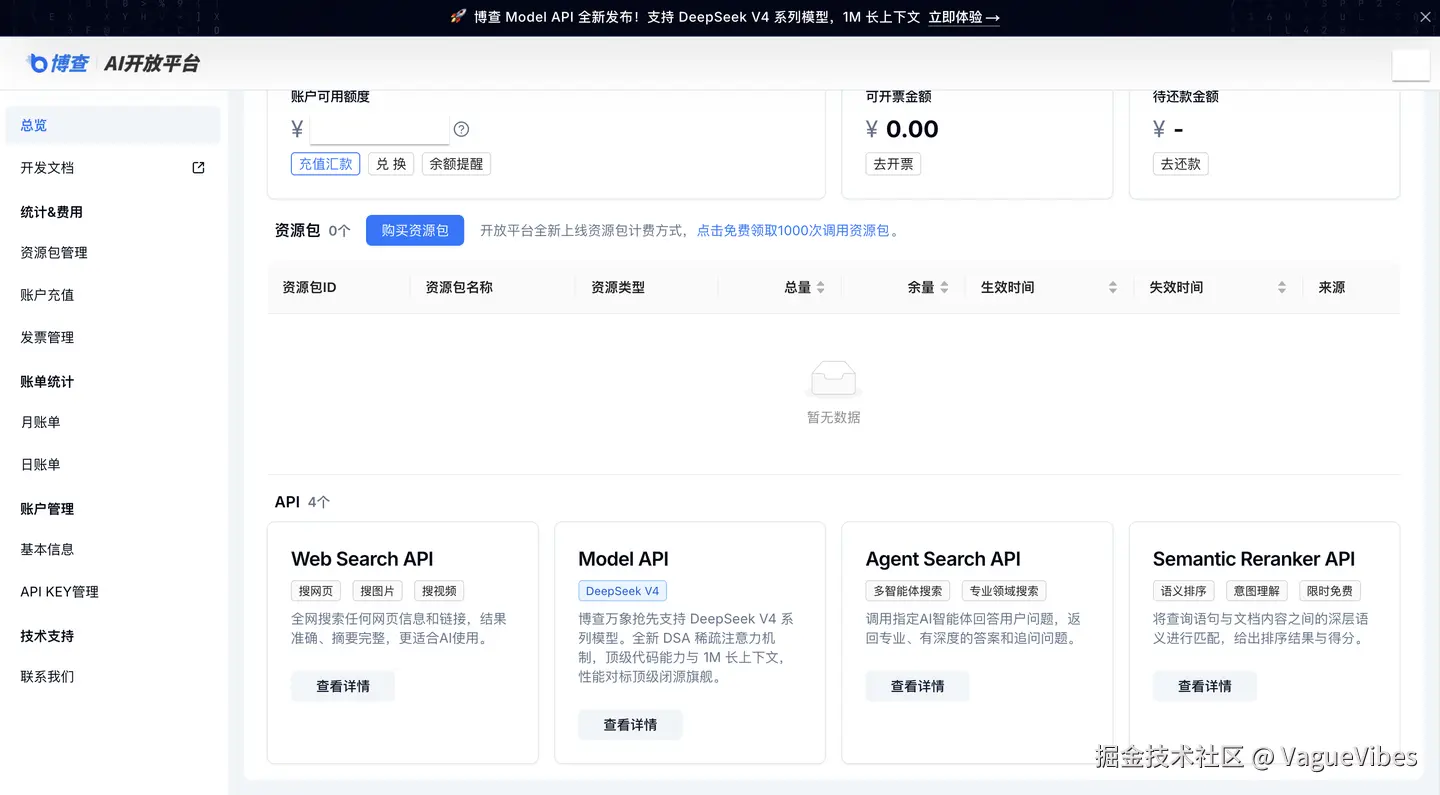The height and width of the screenshot is (795, 1440).
Task: Sort the table by 余量 column
Action: pyautogui.click(x=944, y=288)
